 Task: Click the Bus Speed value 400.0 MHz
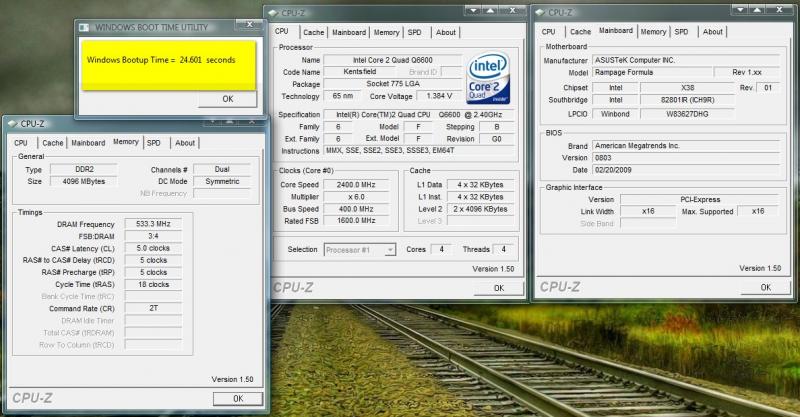(356, 209)
